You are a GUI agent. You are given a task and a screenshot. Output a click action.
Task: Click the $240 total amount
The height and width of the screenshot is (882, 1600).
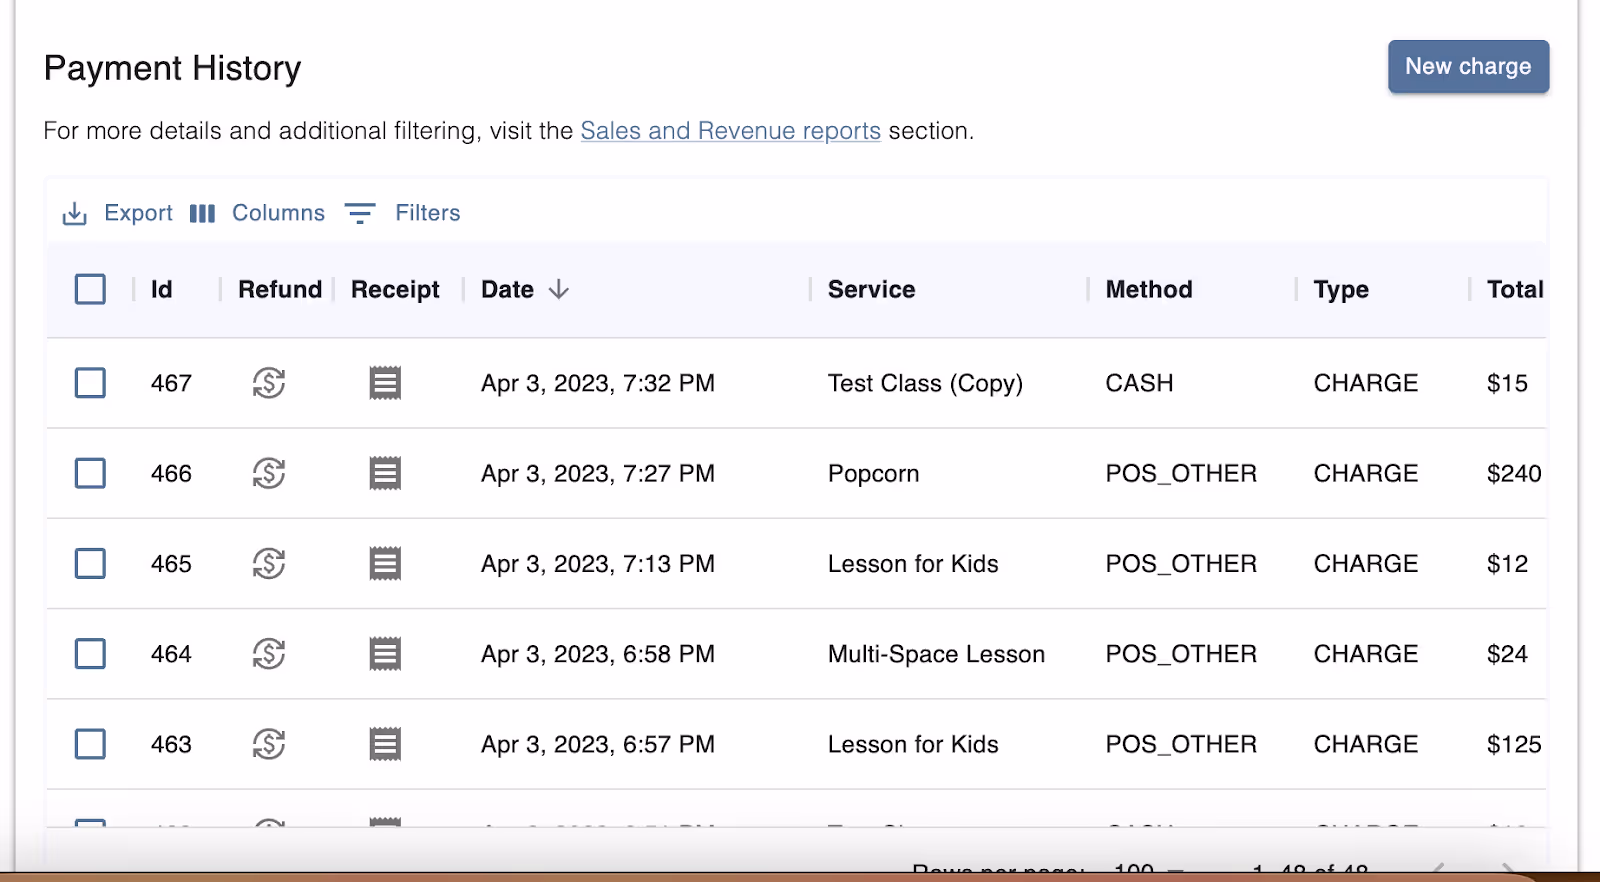pyautogui.click(x=1514, y=474)
